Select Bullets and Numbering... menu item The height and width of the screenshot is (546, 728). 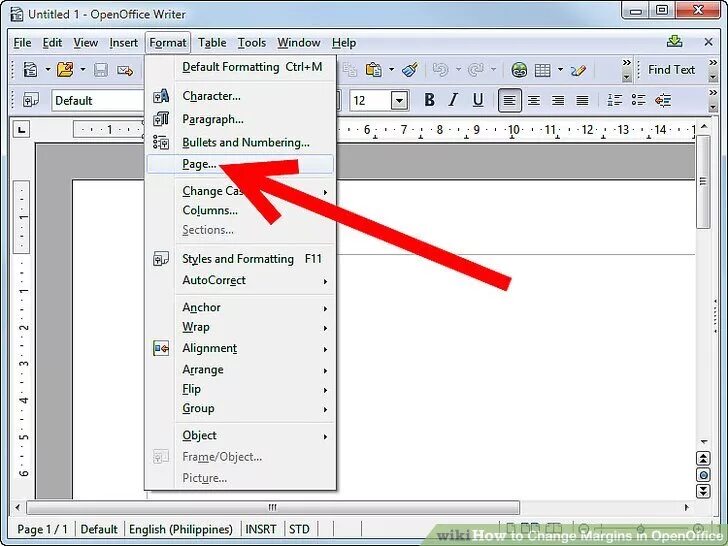(x=240, y=143)
